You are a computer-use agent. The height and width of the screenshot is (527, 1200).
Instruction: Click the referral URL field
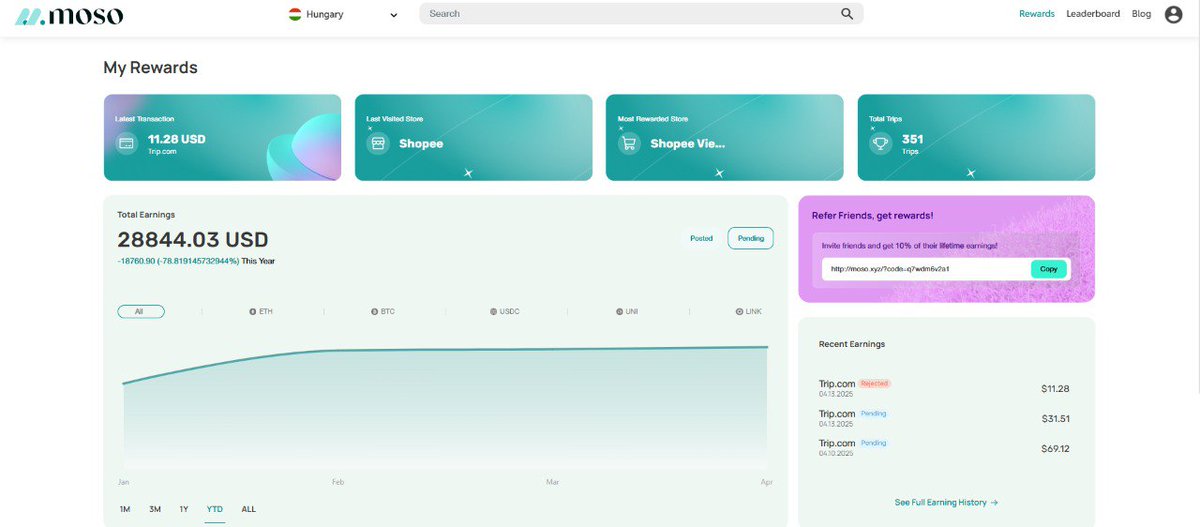[x=927, y=269]
